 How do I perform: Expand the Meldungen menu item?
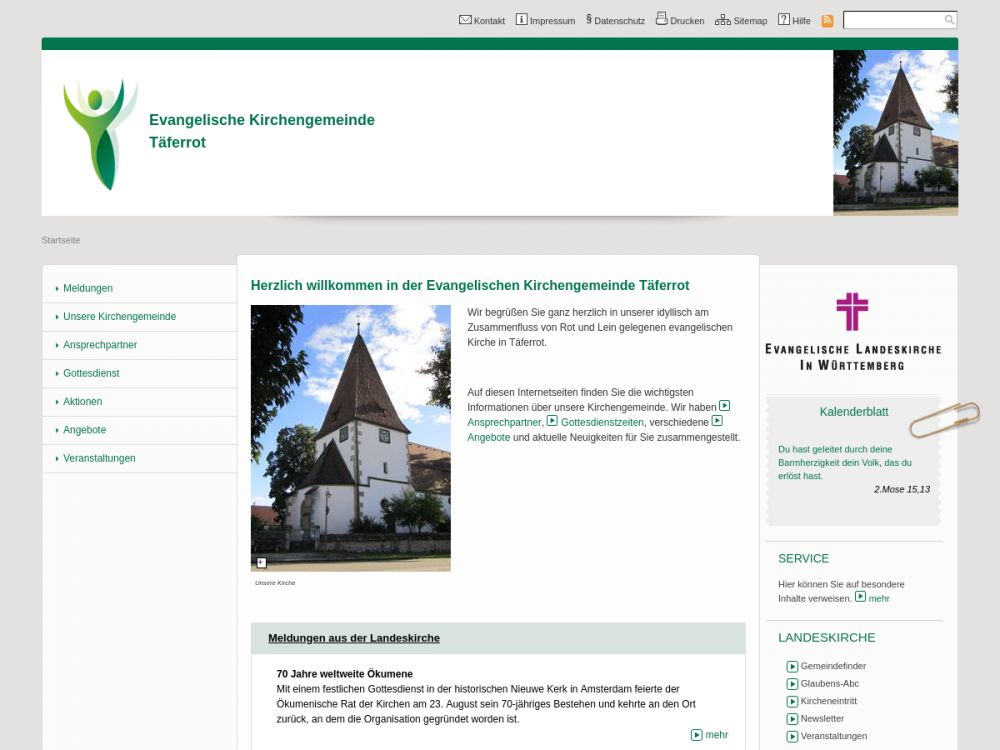click(x=88, y=288)
